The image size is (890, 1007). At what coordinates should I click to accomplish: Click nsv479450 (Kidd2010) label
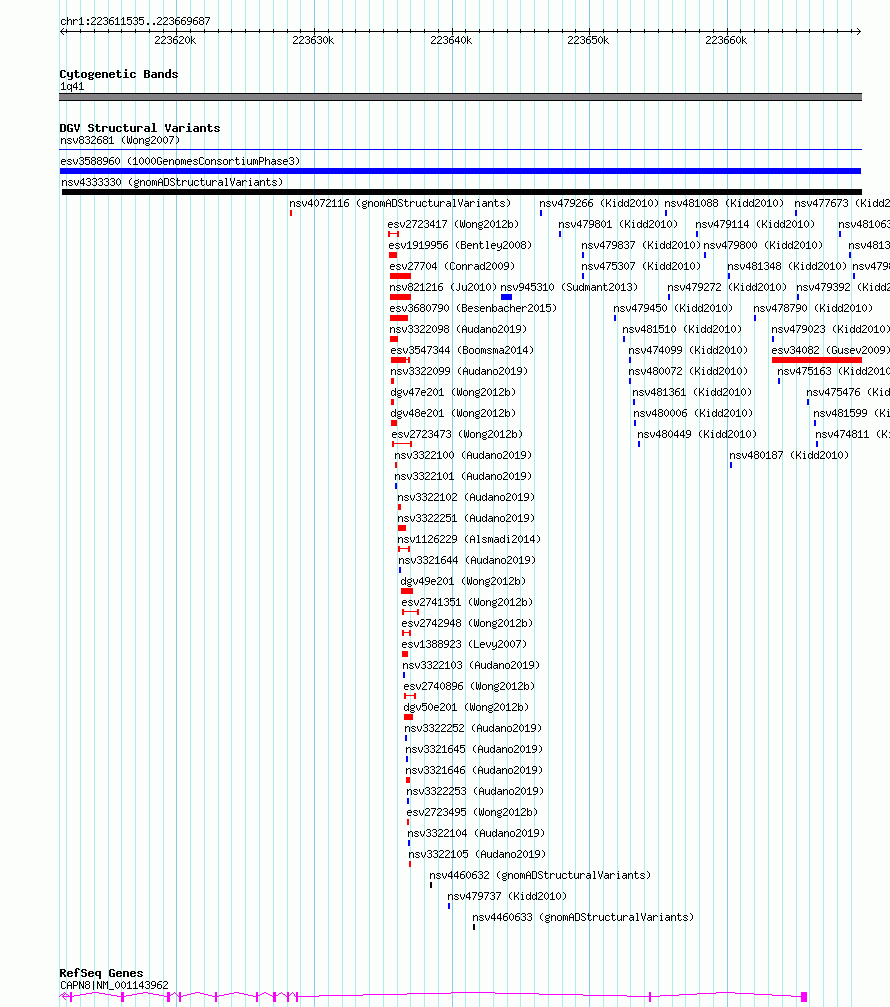coord(673,308)
